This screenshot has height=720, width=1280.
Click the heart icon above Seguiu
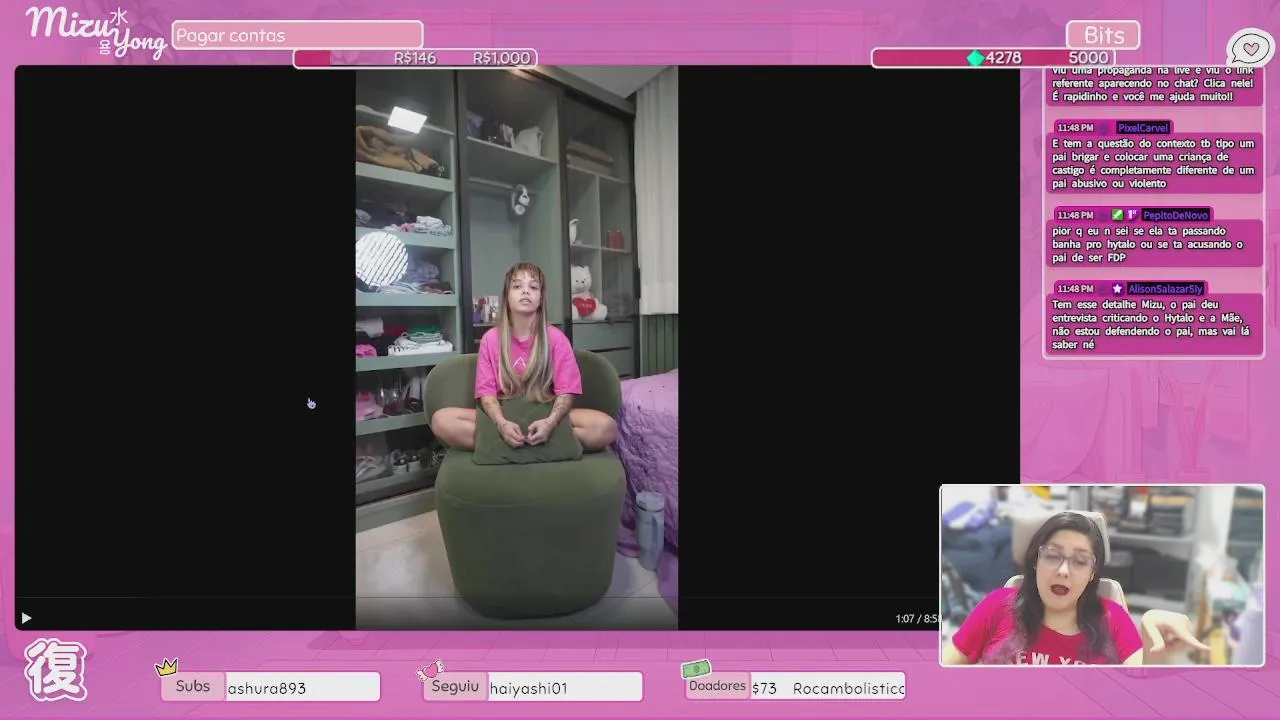pyautogui.click(x=431, y=669)
